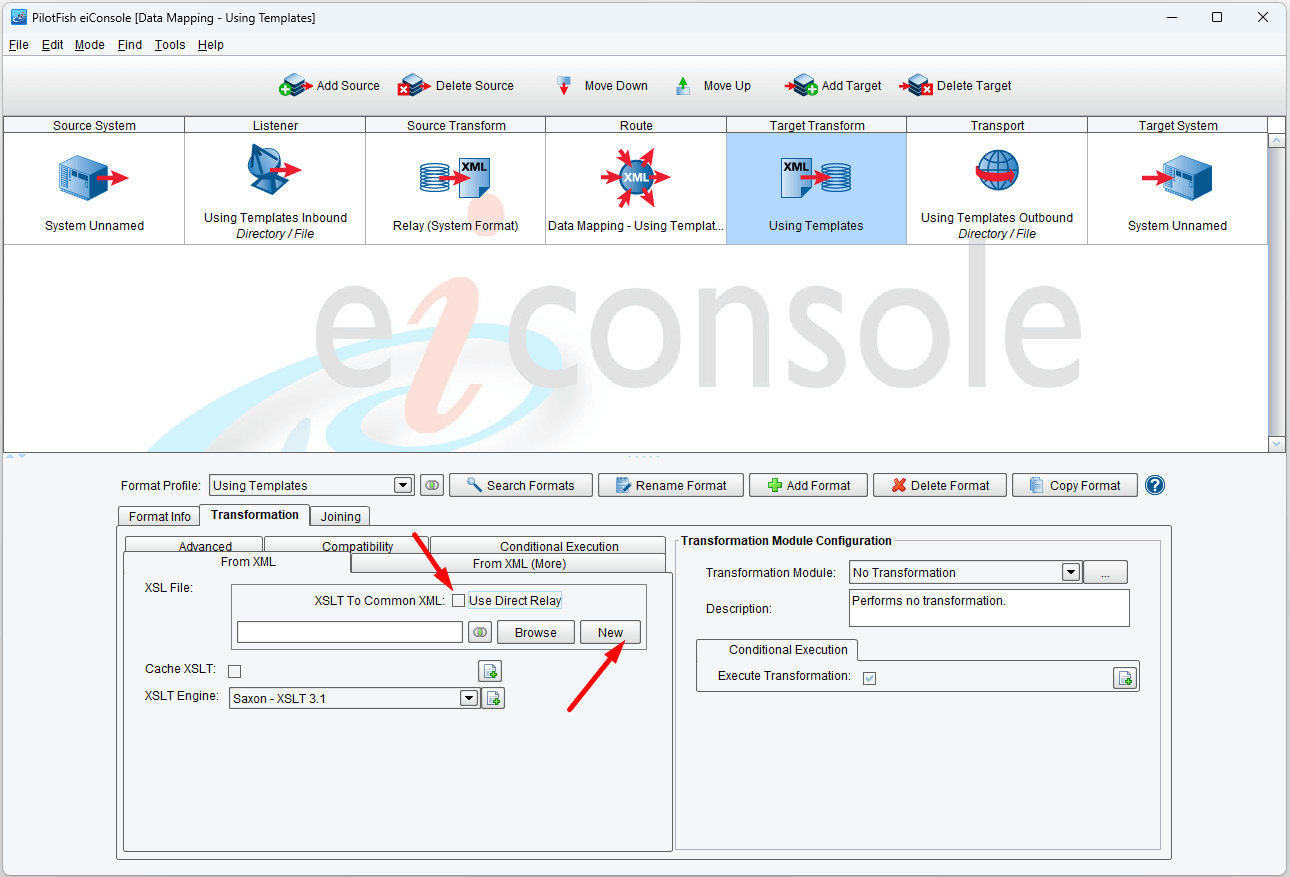This screenshot has width=1290, height=877.
Task: Select the Listener satellite dish icon
Action: 274,170
